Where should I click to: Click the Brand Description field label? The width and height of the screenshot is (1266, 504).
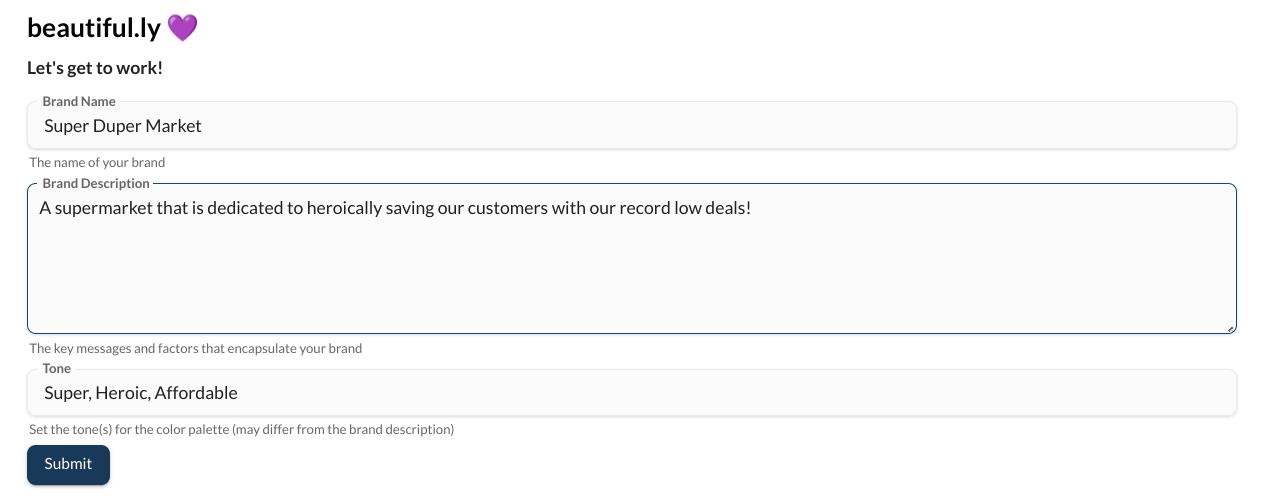click(96, 183)
